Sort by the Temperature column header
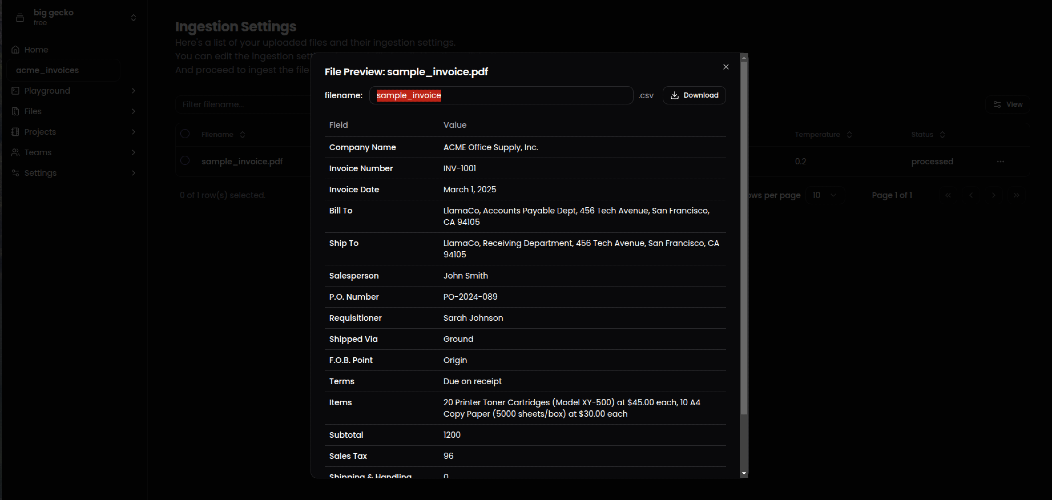Screen dimensions: 1052x500 tap(823, 135)
